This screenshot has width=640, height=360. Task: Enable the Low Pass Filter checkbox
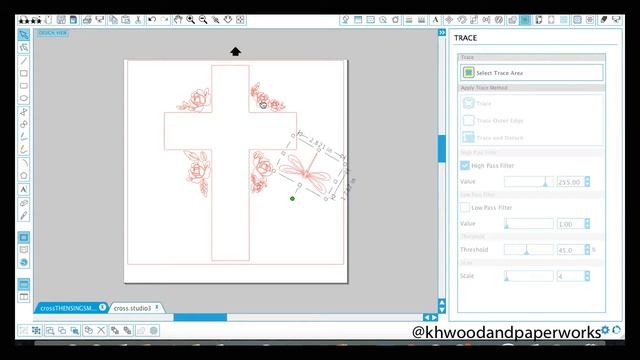pos(465,207)
